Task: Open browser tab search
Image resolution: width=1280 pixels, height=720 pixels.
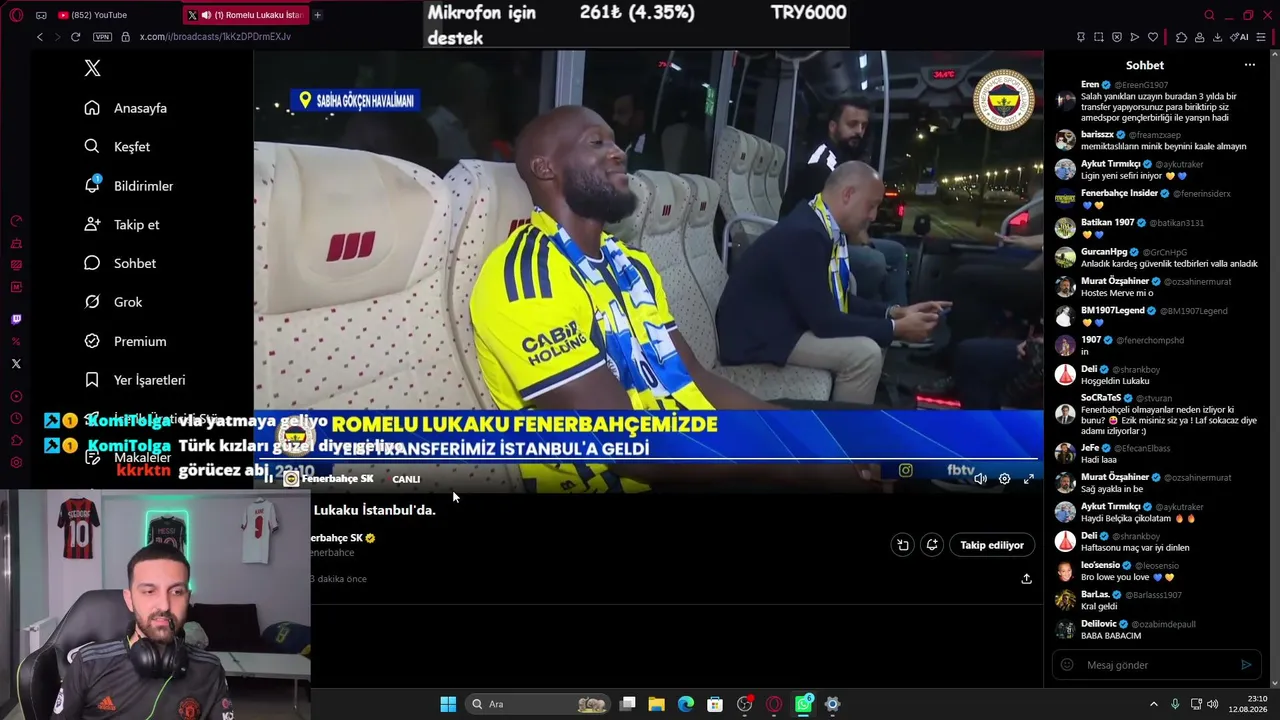Action: [x=1209, y=15]
